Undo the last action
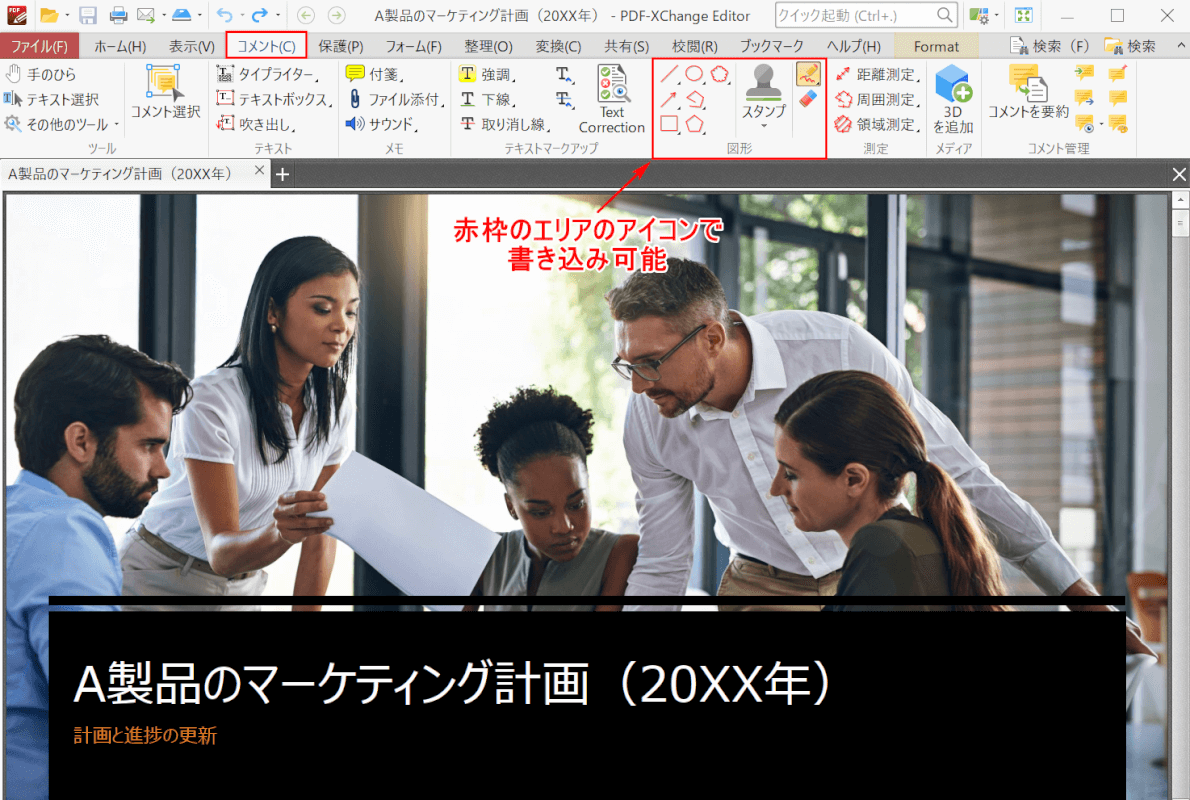Image resolution: width=1190 pixels, height=800 pixels. coord(225,15)
